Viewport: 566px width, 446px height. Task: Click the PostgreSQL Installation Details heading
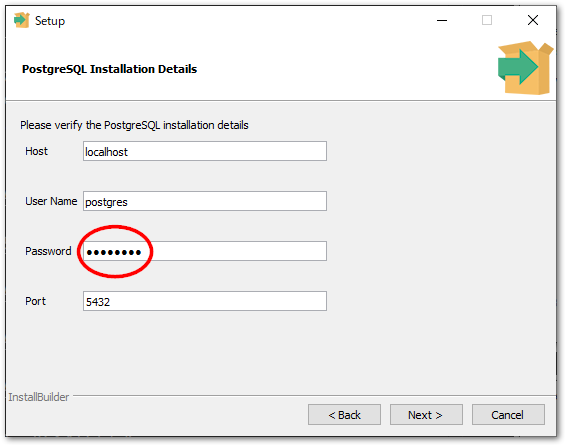point(109,69)
